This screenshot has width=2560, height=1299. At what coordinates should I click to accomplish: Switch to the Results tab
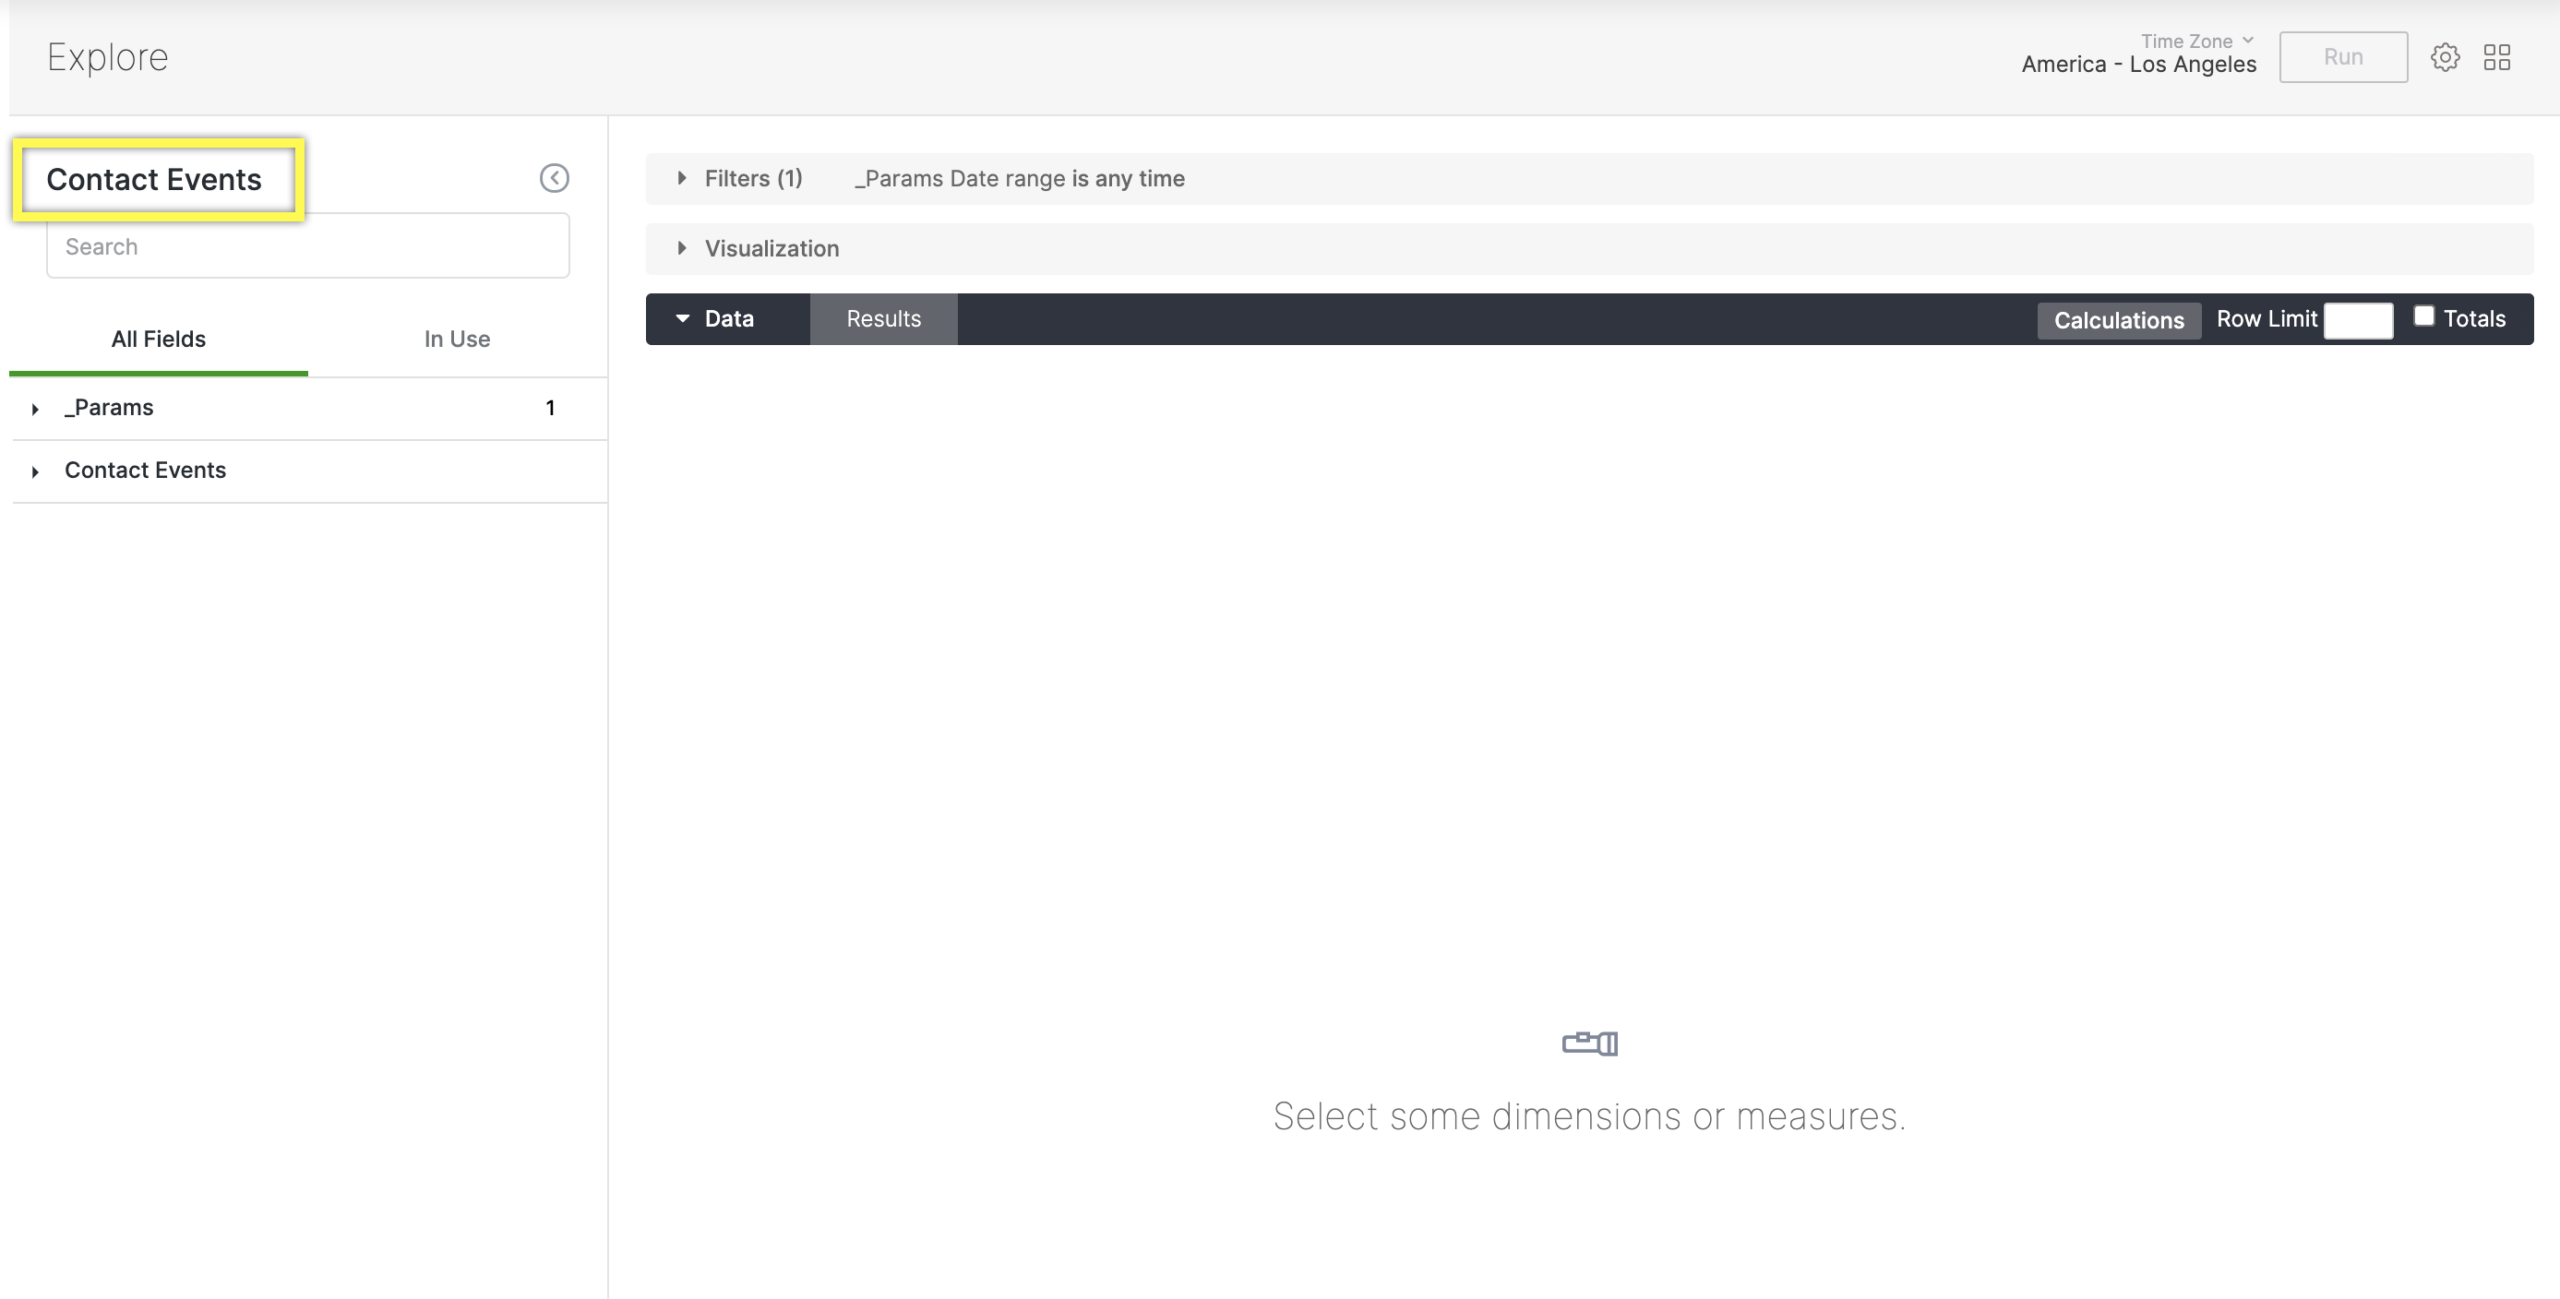[883, 318]
